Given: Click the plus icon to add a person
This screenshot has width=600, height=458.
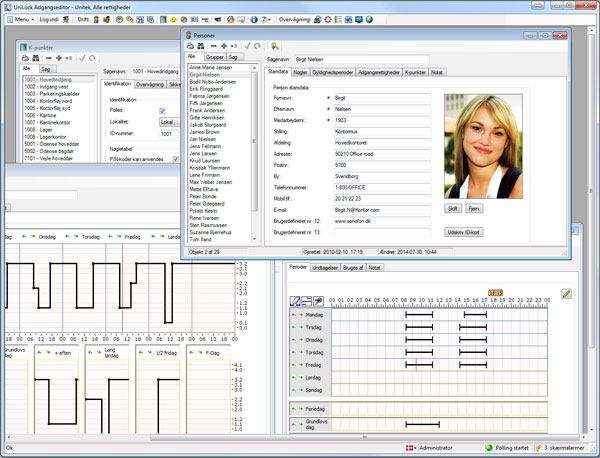Looking at the screenshot, I should pyautogui.click(x=222, y=46).
